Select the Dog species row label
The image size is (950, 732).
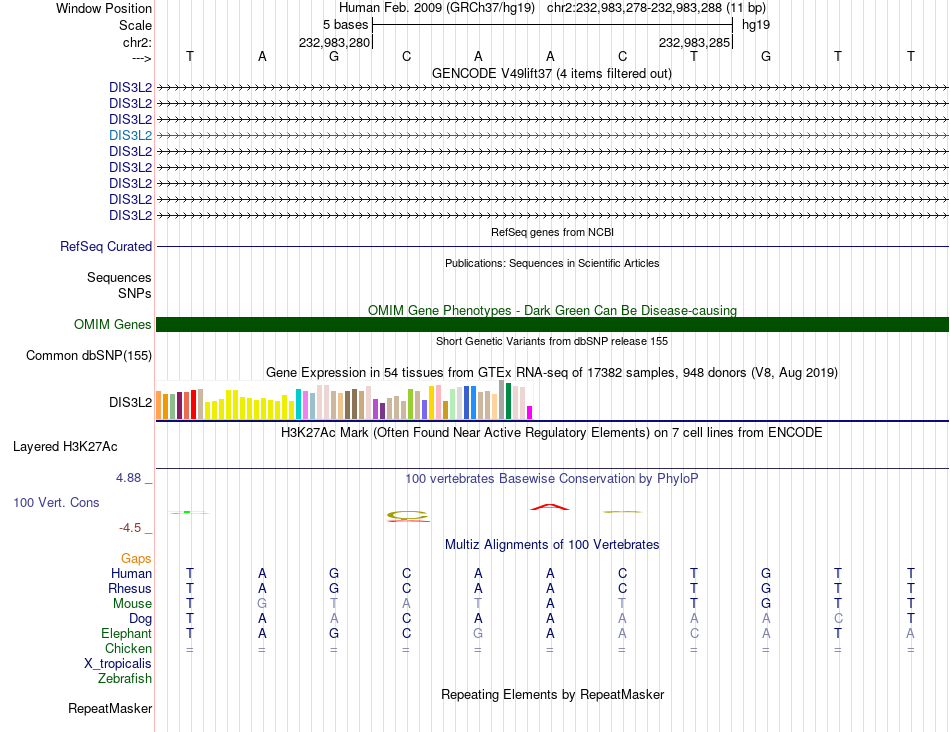pos(140,619)
